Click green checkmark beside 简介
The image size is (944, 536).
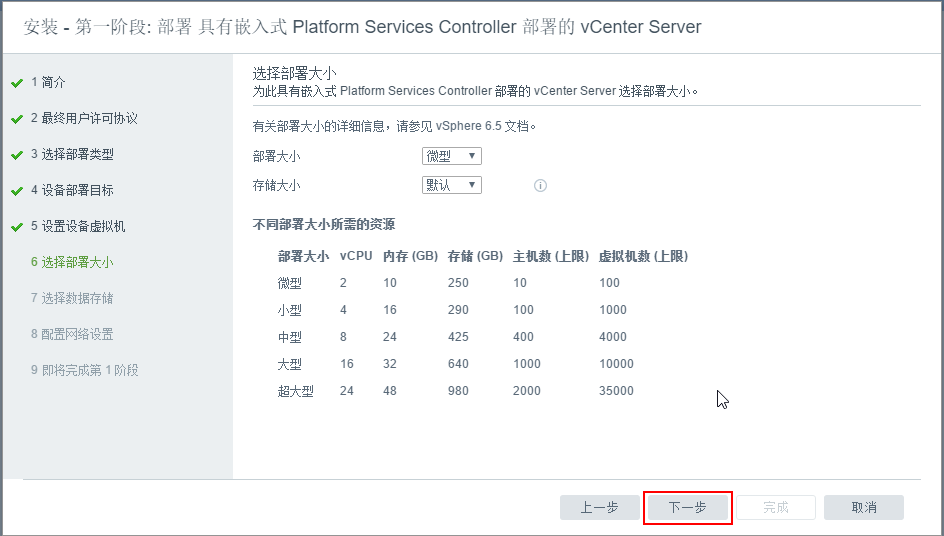(x=17, y=83)
